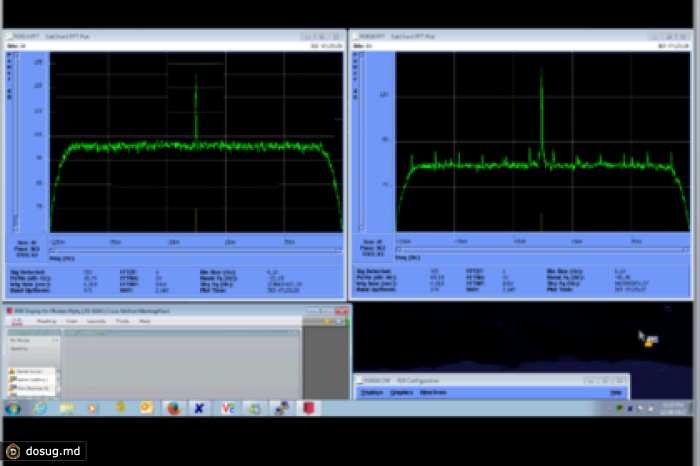Select the second participant in attendee list
Viewport: 700px width, 466px height.
[x=31, y=380]
